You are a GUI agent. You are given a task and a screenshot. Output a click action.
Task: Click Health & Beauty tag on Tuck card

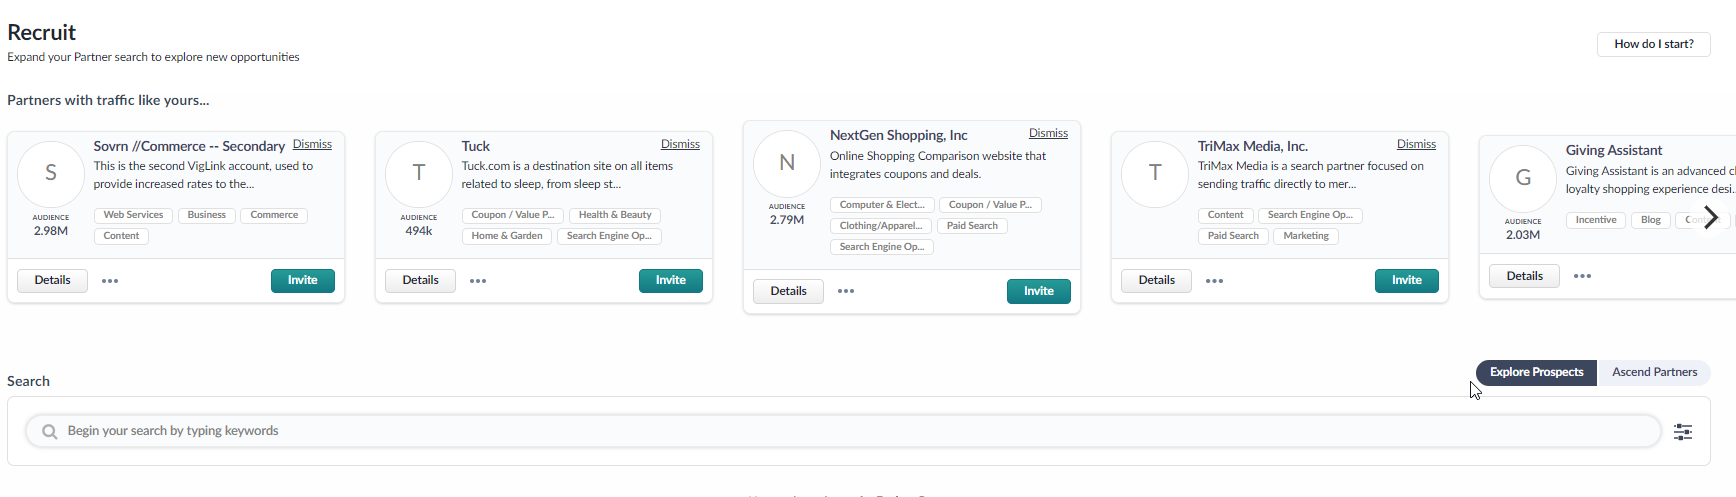click(615, 215)
